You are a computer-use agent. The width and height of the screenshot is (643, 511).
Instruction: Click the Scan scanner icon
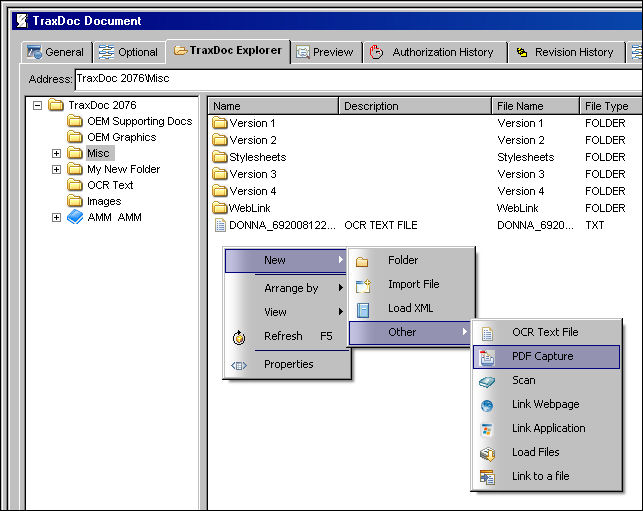click(x=487, y=382)
